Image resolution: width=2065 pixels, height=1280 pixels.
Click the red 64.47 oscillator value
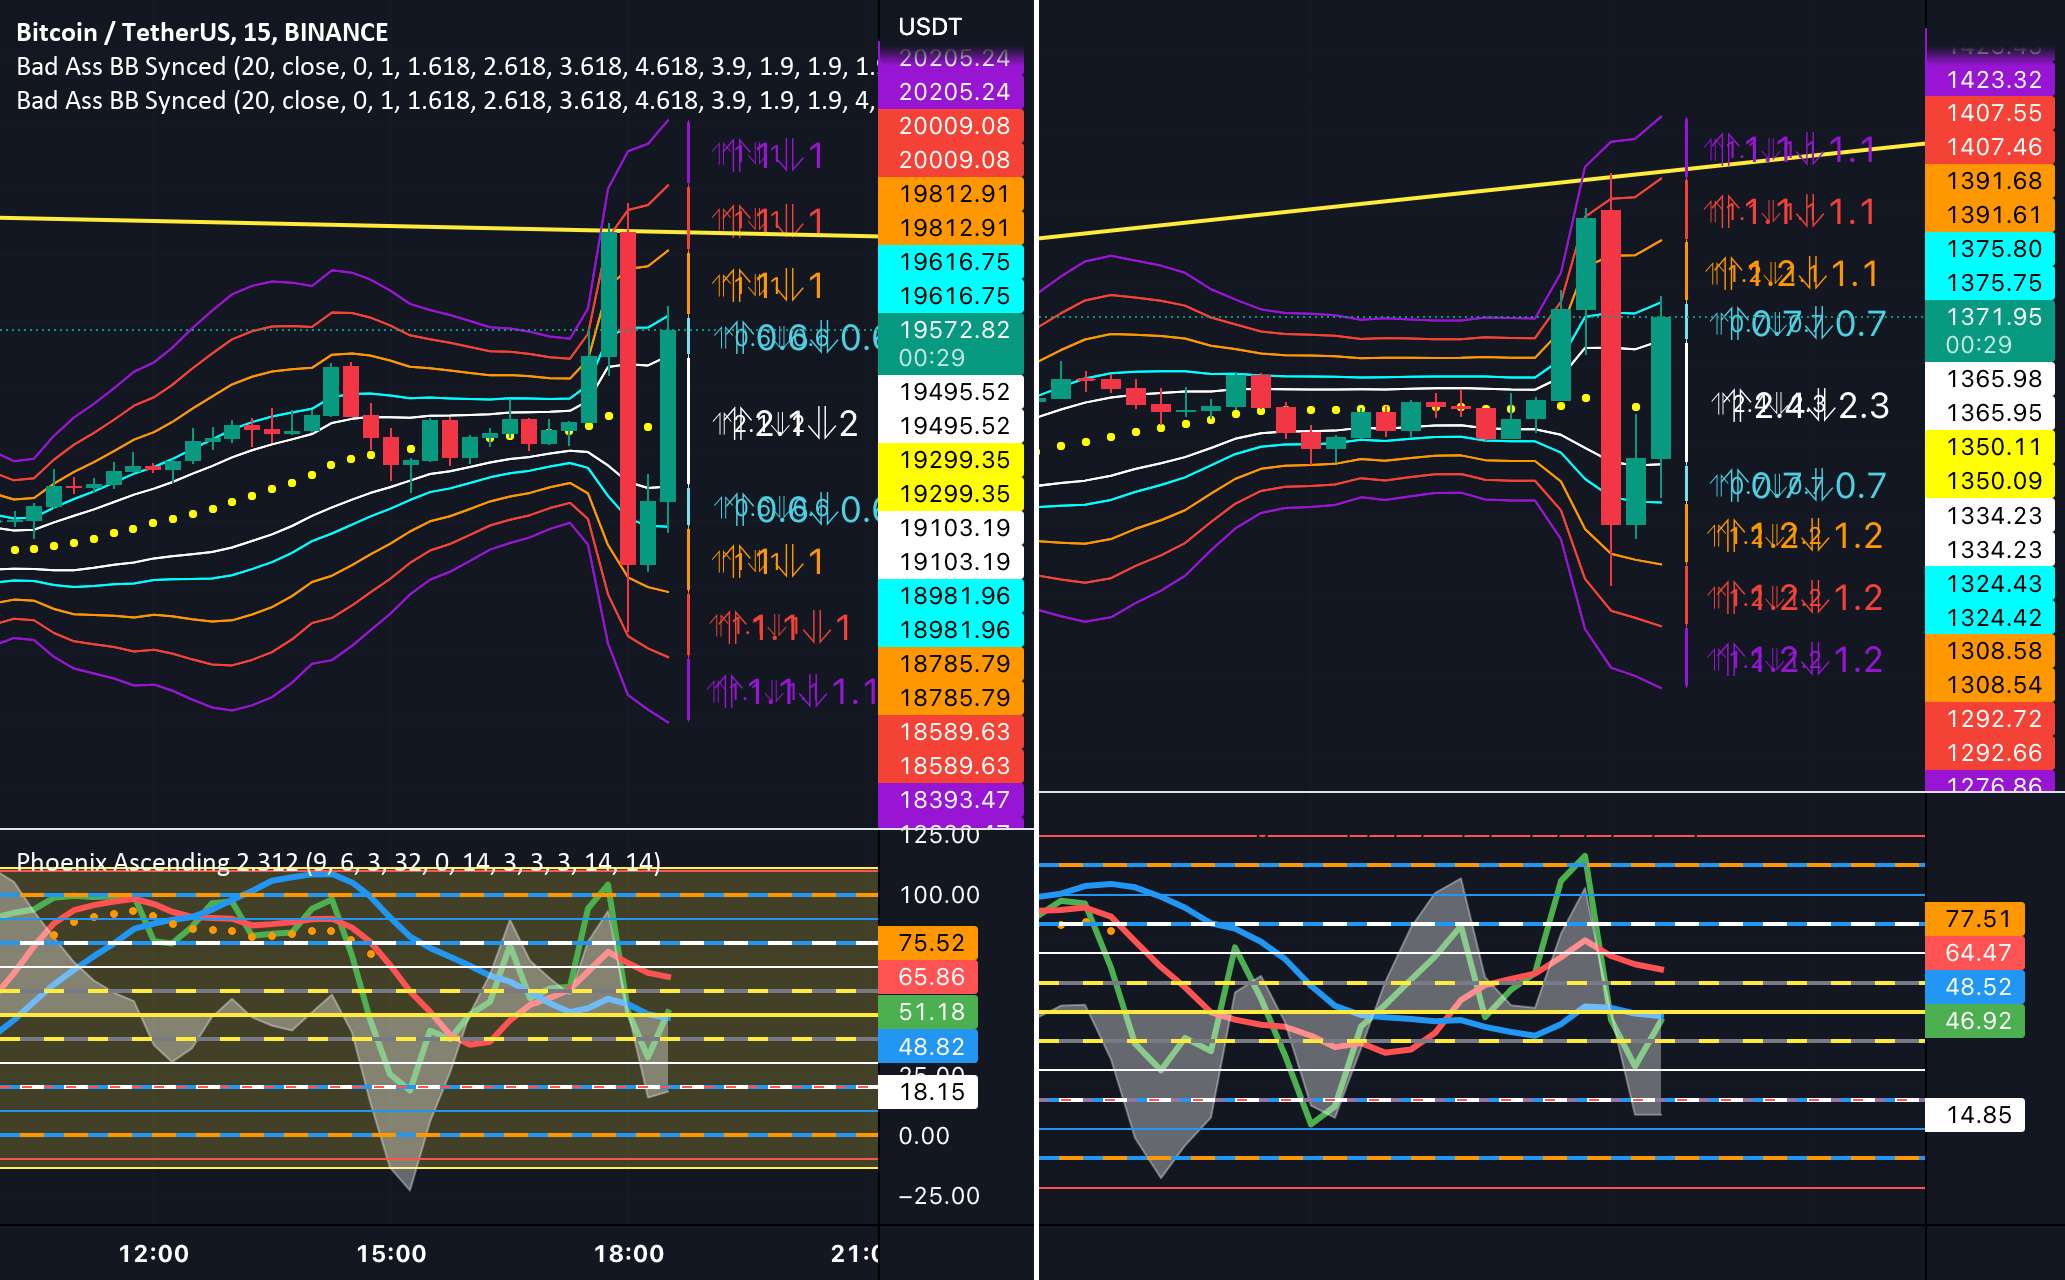(x=1975, y=953)
